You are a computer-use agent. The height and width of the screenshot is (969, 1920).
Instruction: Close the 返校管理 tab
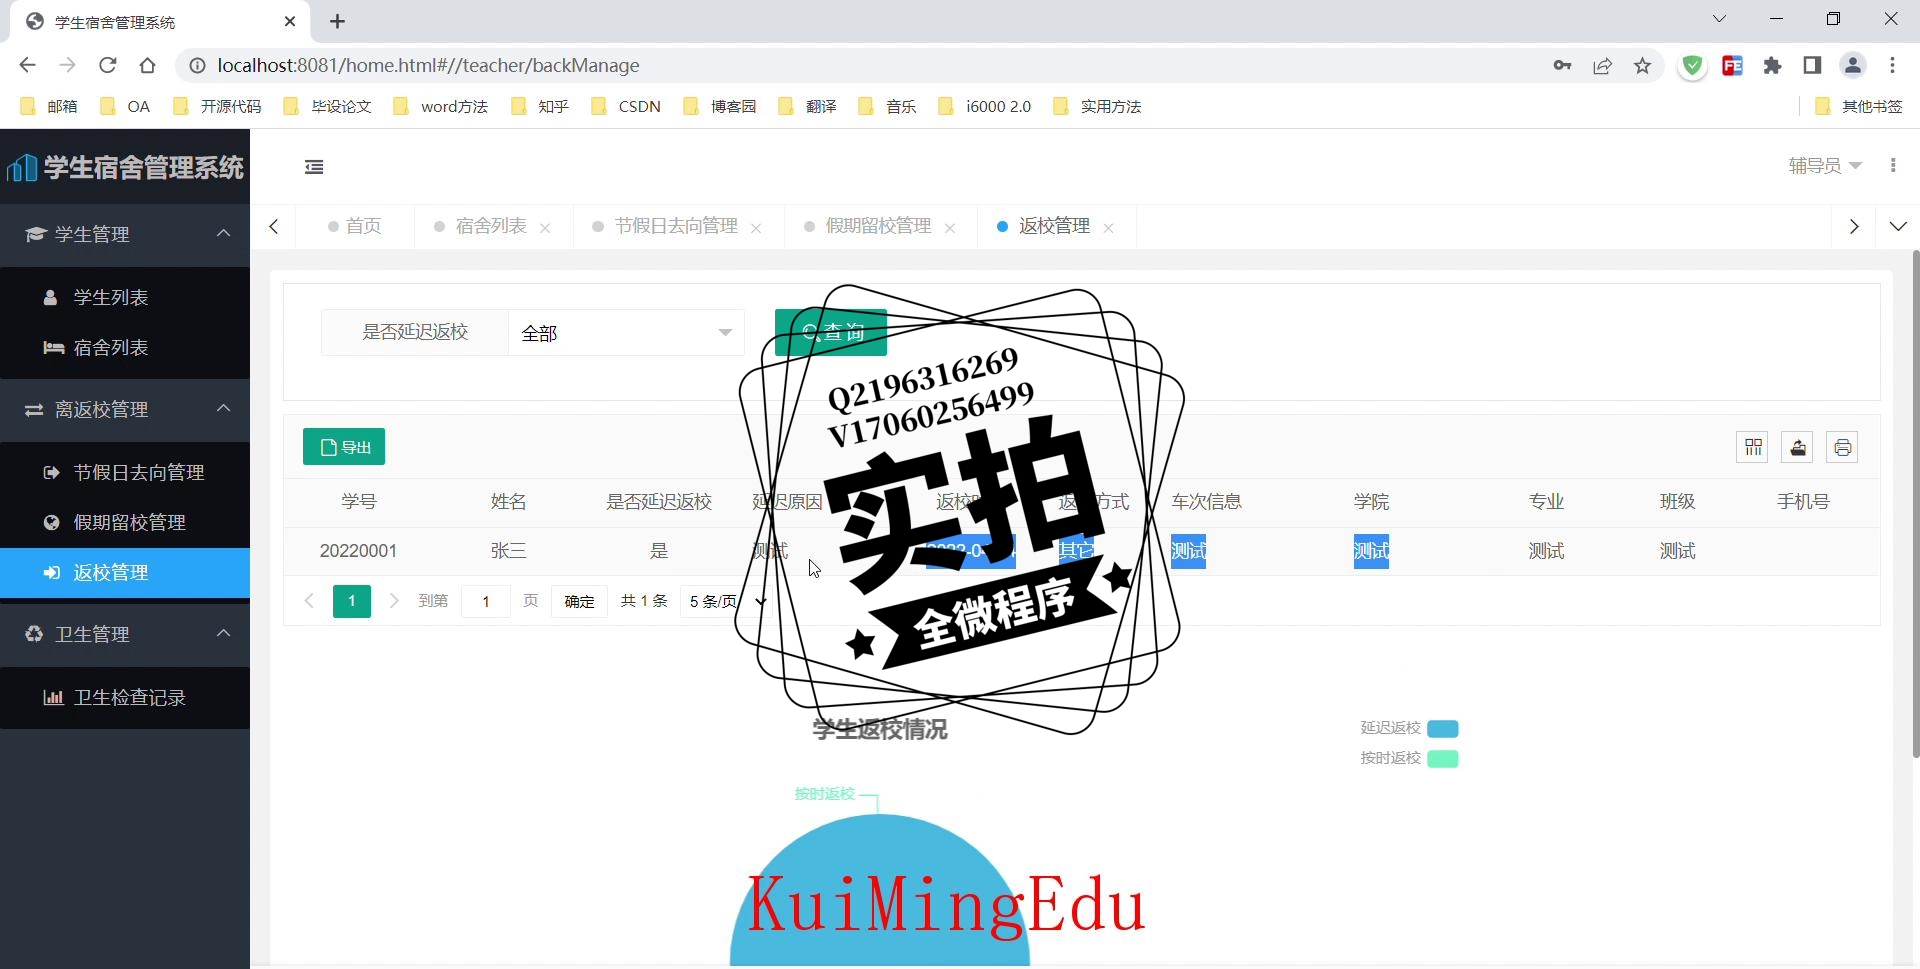coord(1108,228)
